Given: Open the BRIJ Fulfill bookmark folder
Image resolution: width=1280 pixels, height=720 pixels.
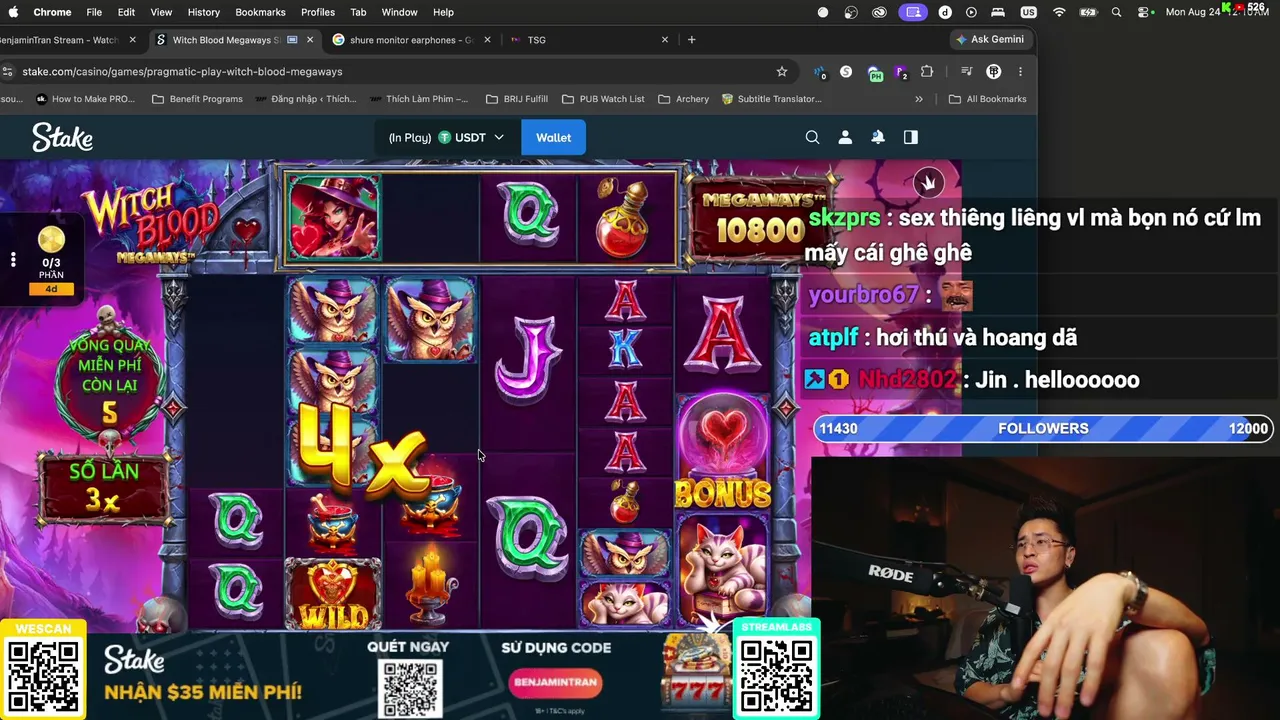Looking at the screenshot, I should (x=516, y=99).
